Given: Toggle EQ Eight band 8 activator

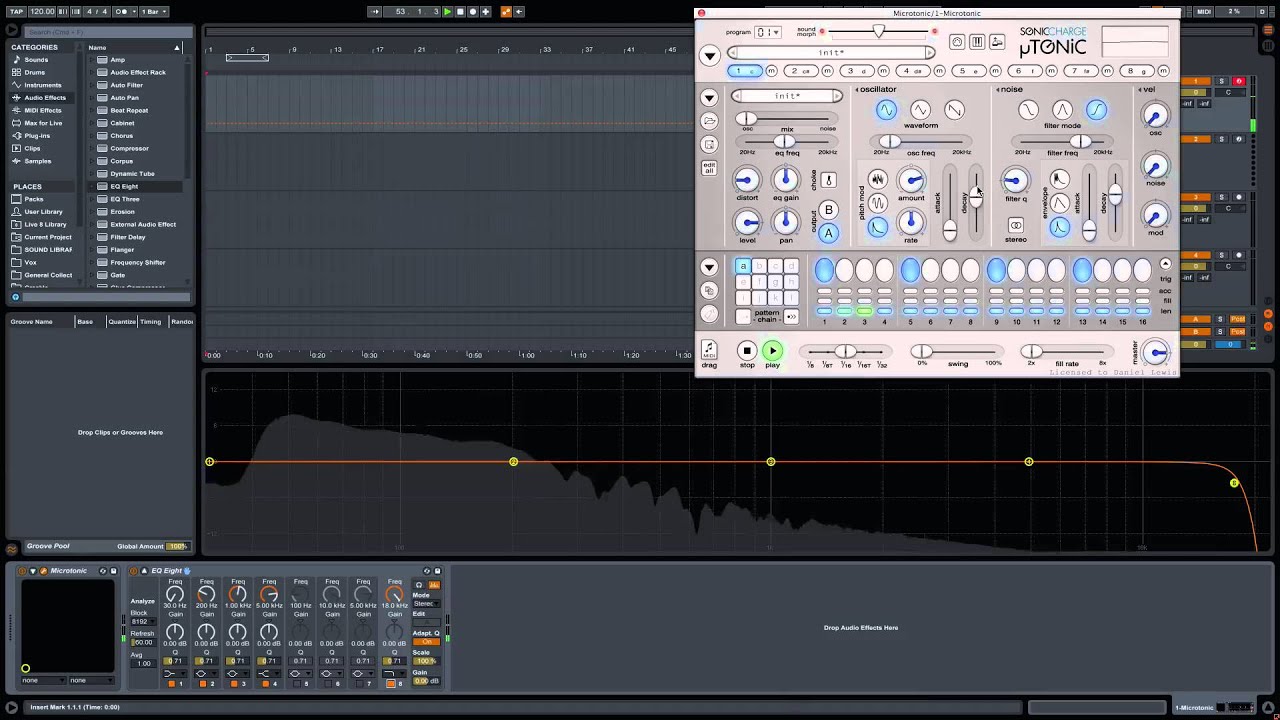Looking at the screenshot, I should tap(390, 684).
